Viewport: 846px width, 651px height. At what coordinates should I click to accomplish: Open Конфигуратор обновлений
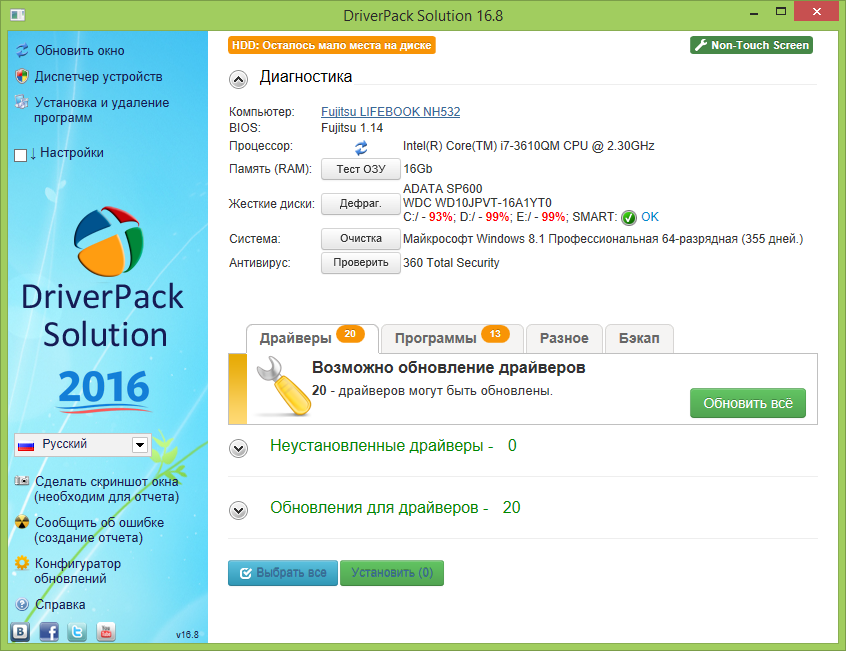pyautogui.click(x=78, y=571)
